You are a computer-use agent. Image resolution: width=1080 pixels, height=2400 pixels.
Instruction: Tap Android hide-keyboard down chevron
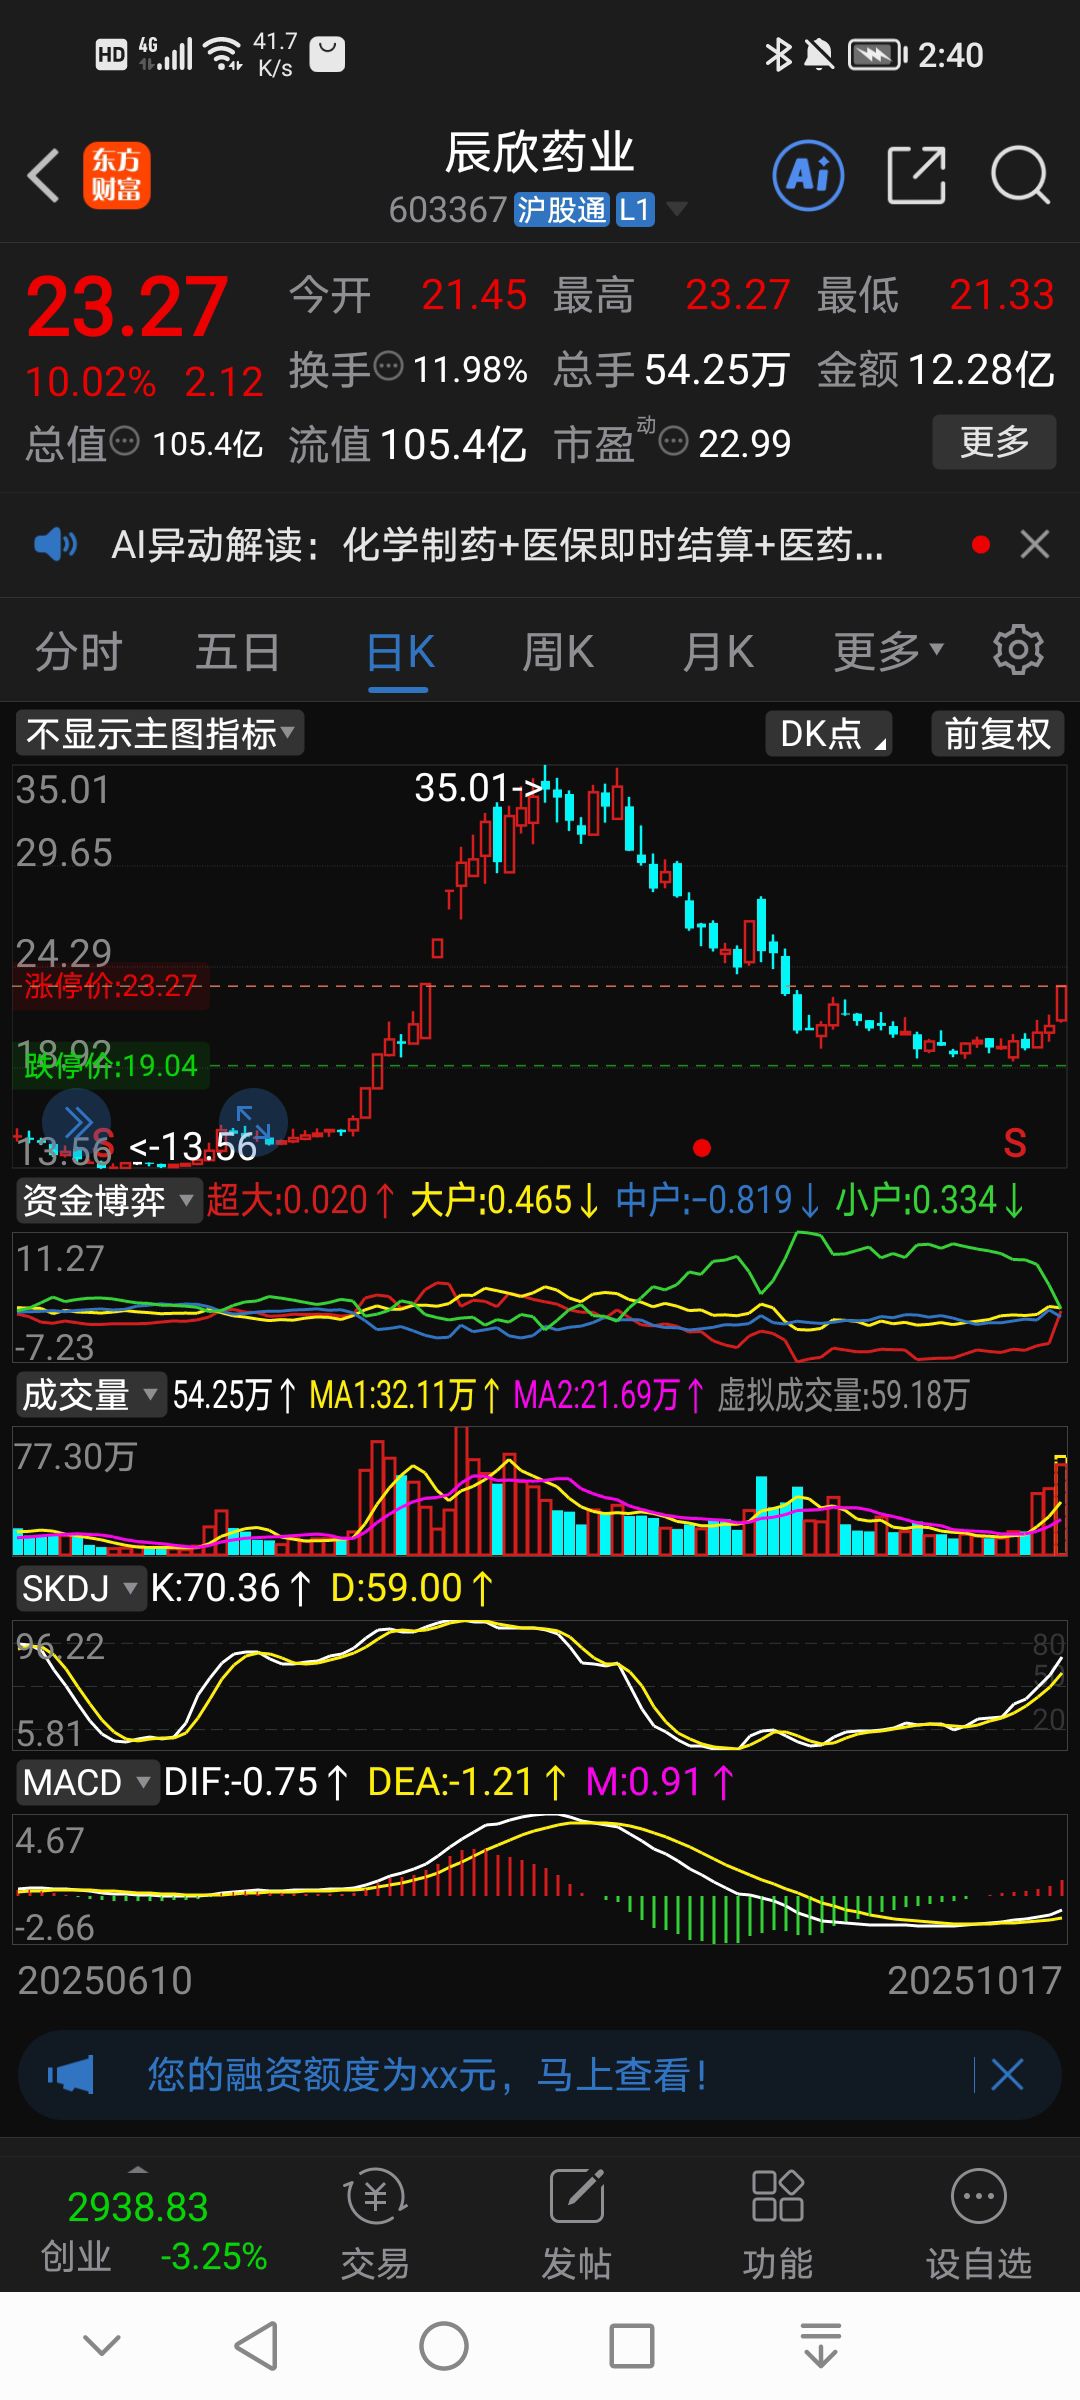click(102, 2346)
